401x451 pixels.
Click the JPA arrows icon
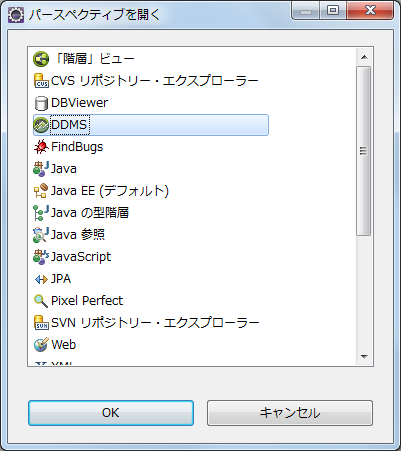(41, 279)
